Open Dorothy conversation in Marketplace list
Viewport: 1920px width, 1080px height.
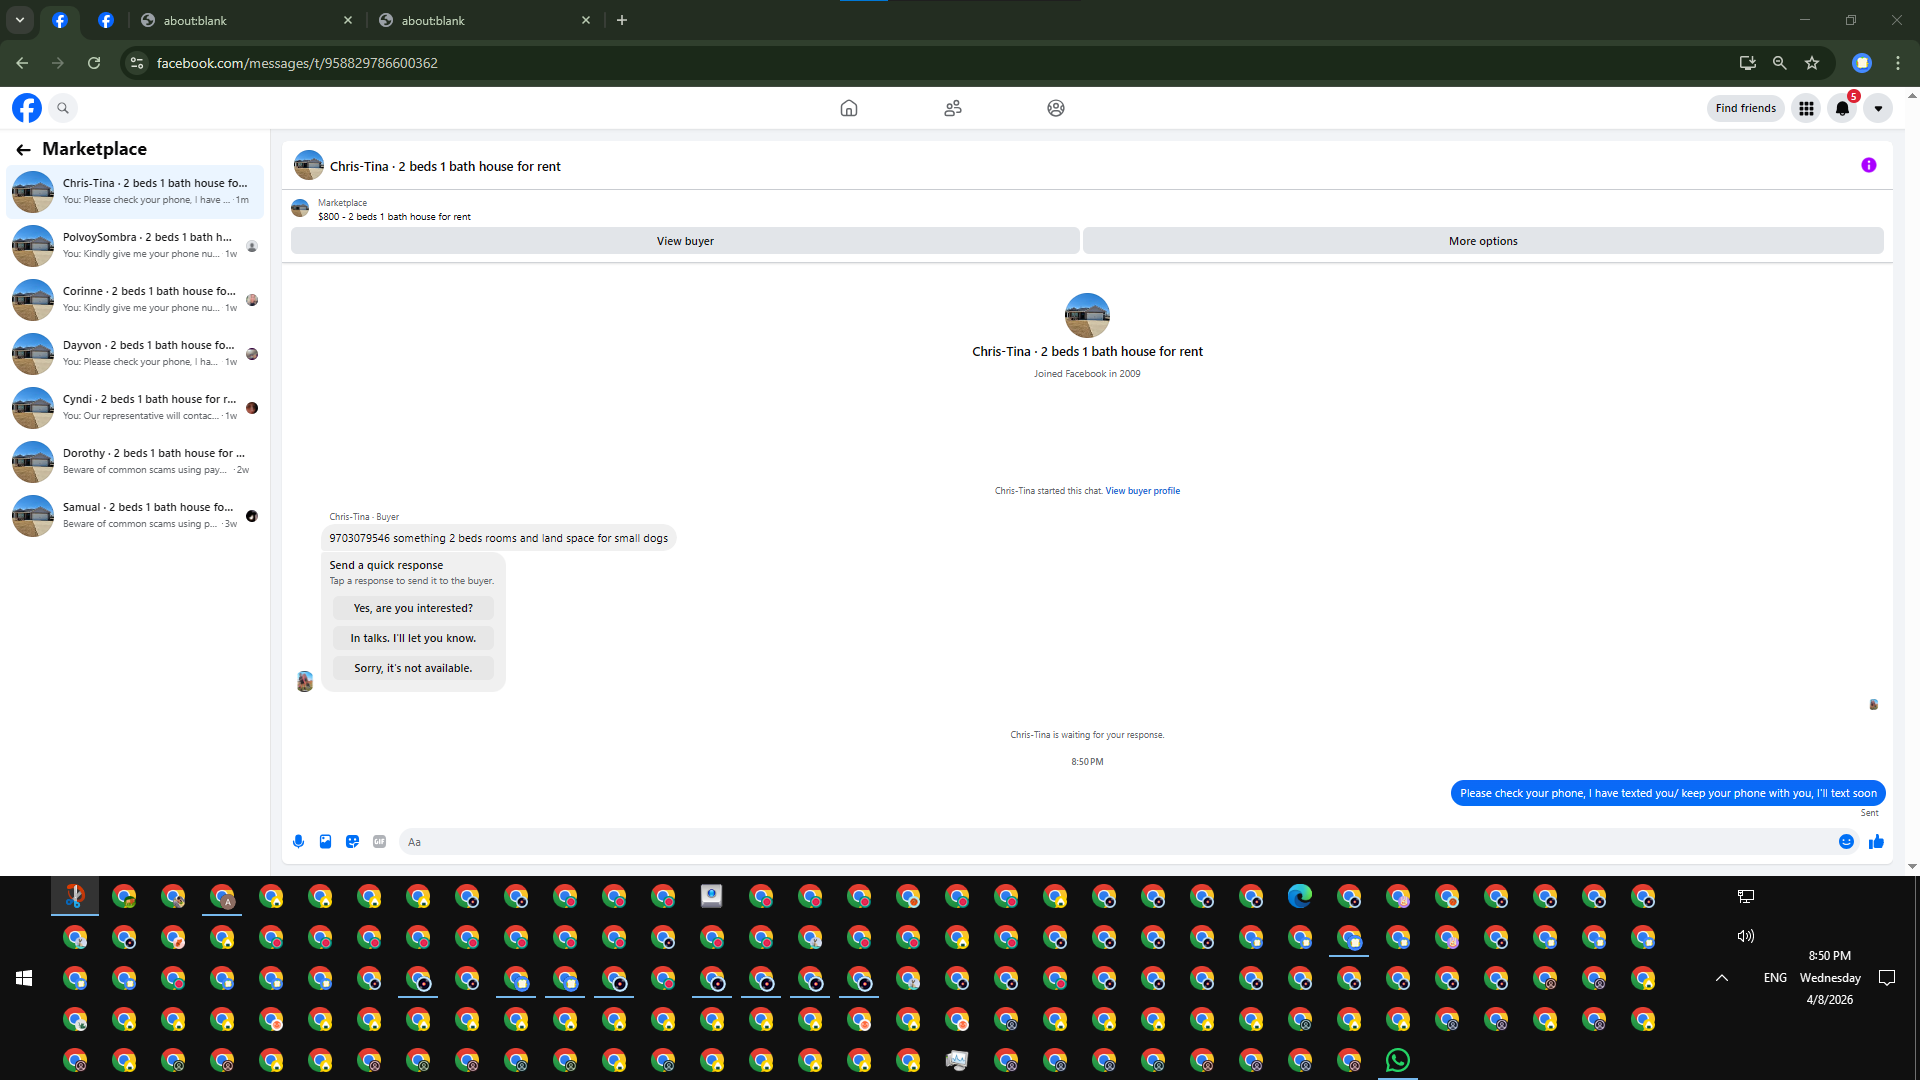click(135, 461)
